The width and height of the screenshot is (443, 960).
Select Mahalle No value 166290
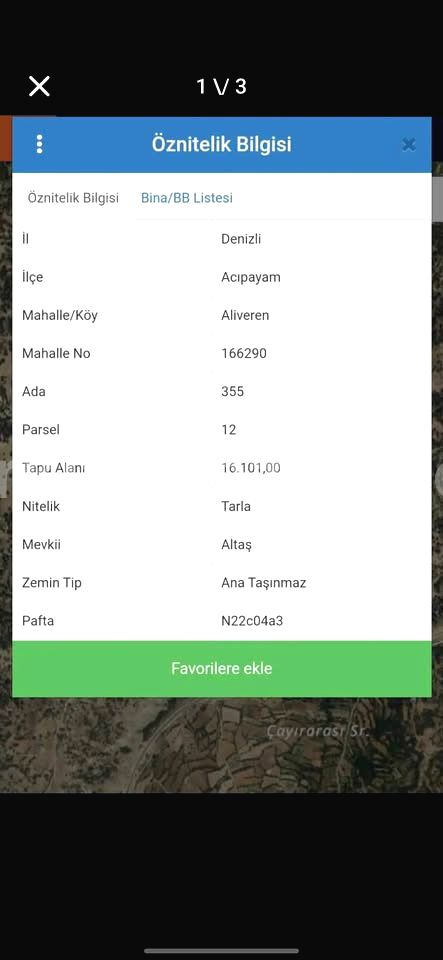click(244, 353)
